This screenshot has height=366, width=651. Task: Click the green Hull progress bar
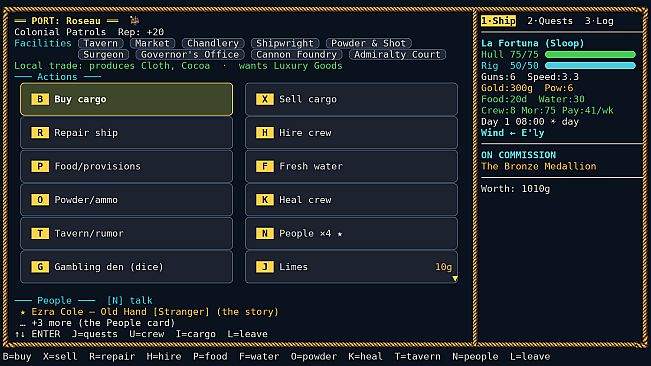pos(590,54)
